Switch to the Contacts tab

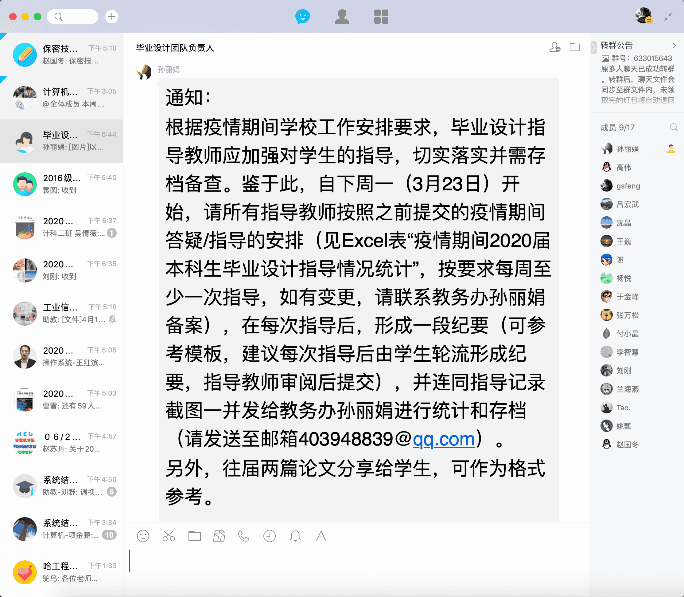(342, 16)
